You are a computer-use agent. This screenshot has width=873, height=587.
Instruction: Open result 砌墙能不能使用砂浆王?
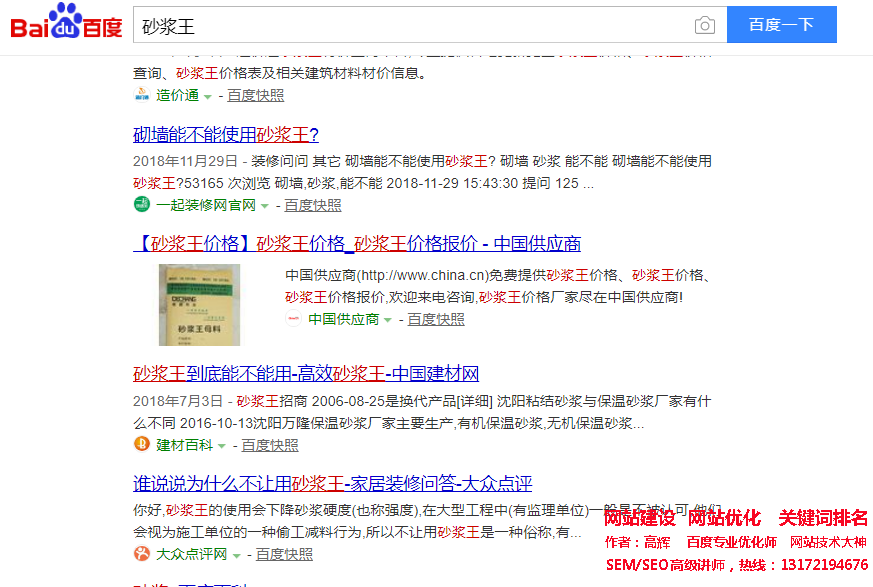tap(226, 135)
